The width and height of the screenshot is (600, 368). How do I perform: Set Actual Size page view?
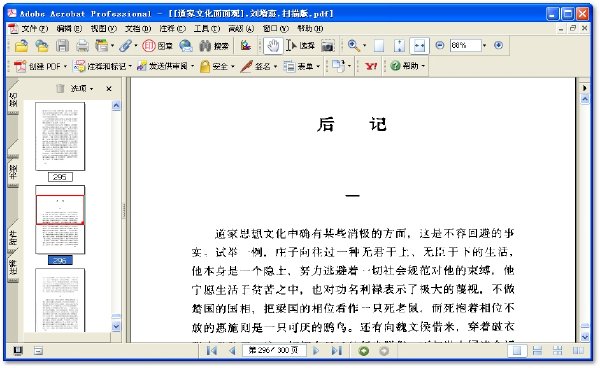coord(379,46)
